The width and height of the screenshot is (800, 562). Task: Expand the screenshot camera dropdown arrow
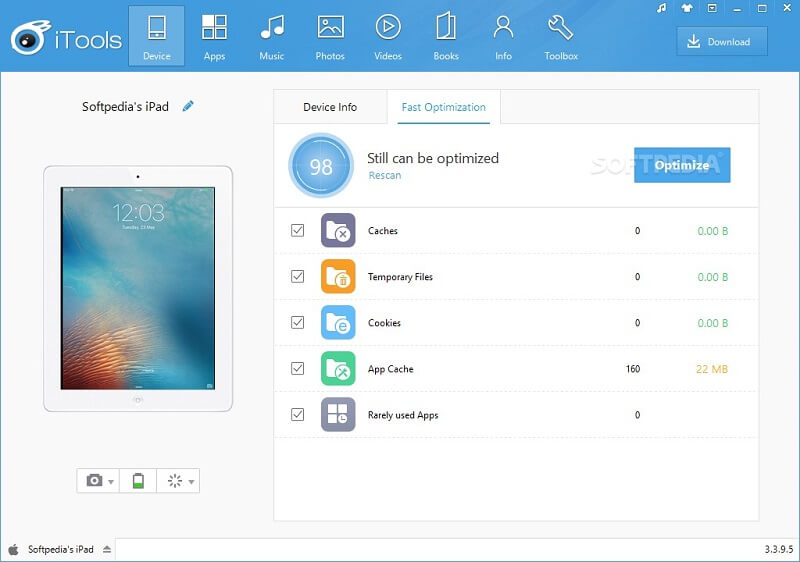[110, 481]
